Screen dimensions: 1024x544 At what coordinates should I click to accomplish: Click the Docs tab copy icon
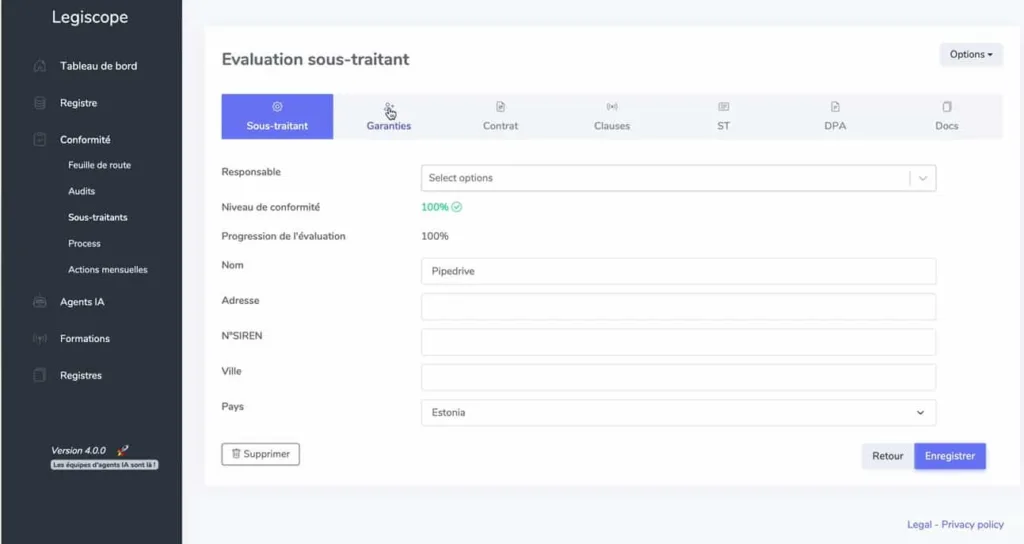[947, 107]
